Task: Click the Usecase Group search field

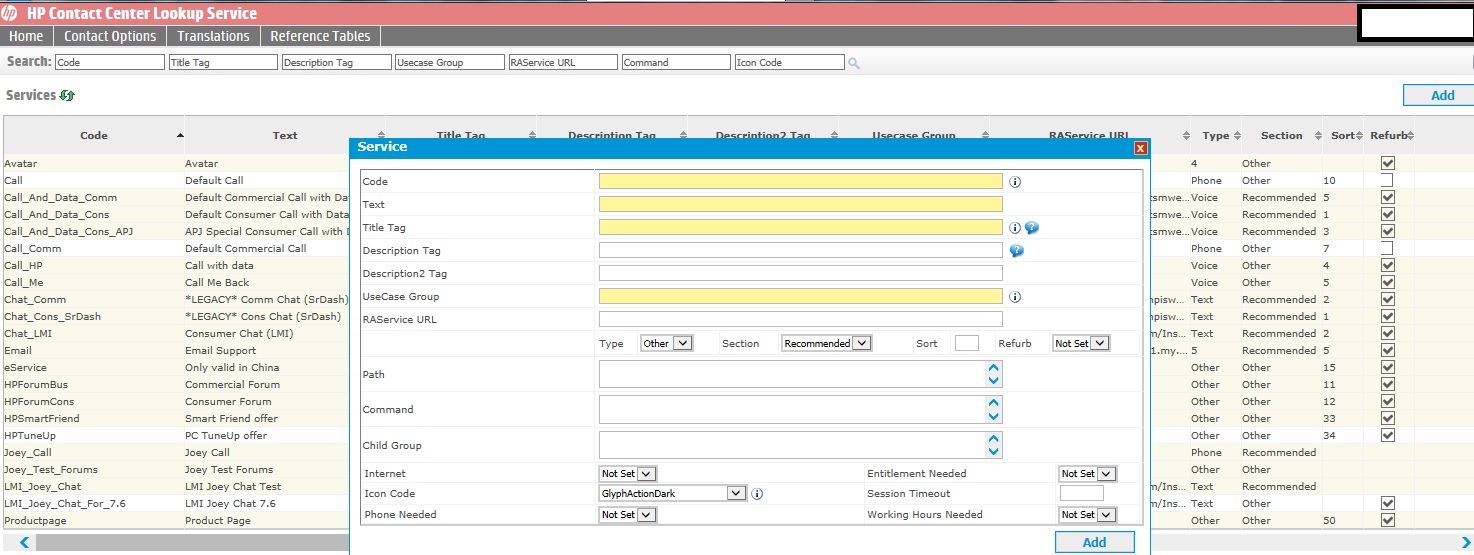Action: [x=450, y=62]
